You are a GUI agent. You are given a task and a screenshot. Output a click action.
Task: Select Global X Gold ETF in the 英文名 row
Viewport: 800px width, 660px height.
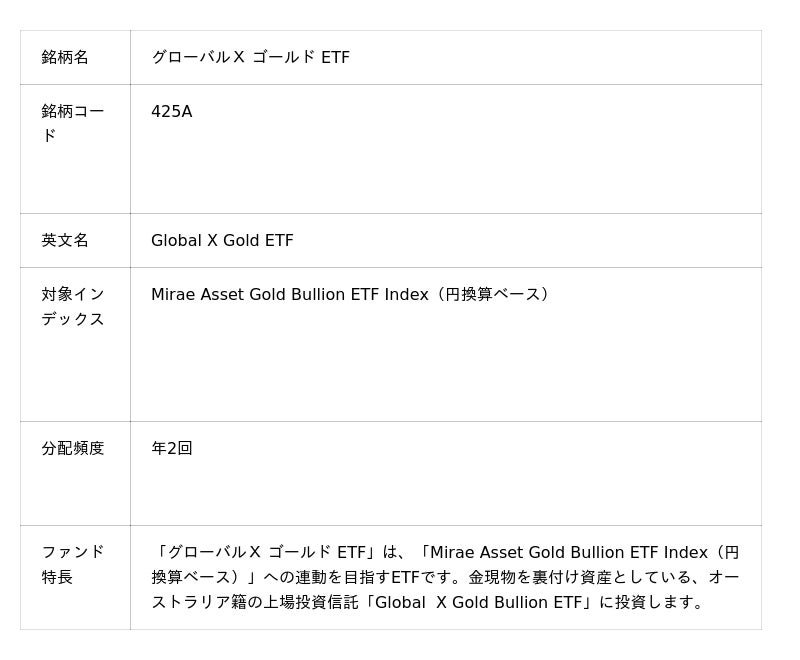(222, 240)
